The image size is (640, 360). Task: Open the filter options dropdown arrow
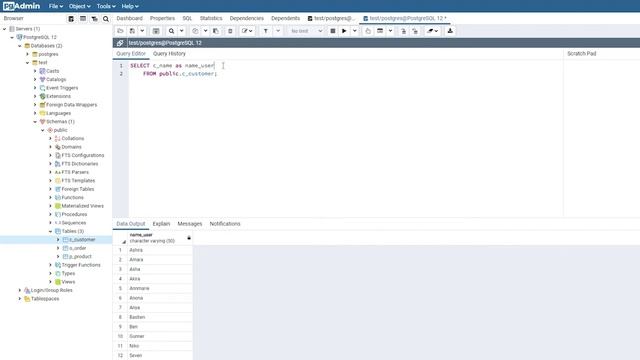tap(278, 31)
